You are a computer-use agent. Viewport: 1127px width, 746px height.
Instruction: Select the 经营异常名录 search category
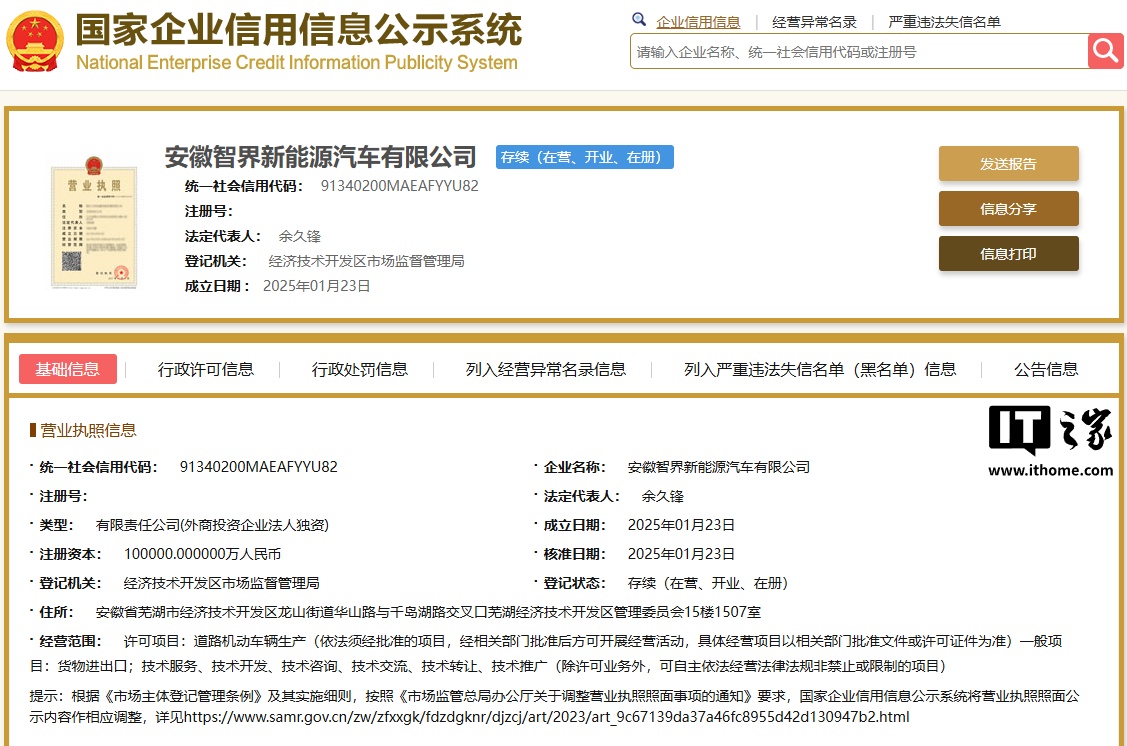814,22
